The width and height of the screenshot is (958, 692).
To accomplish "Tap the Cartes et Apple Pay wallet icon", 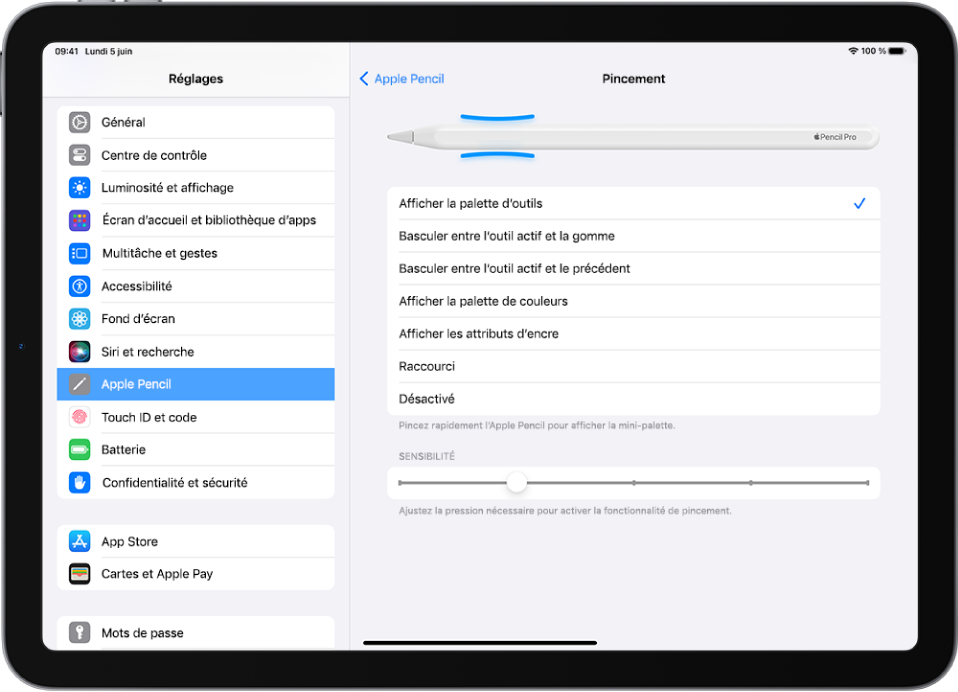I will coord(79,574).
